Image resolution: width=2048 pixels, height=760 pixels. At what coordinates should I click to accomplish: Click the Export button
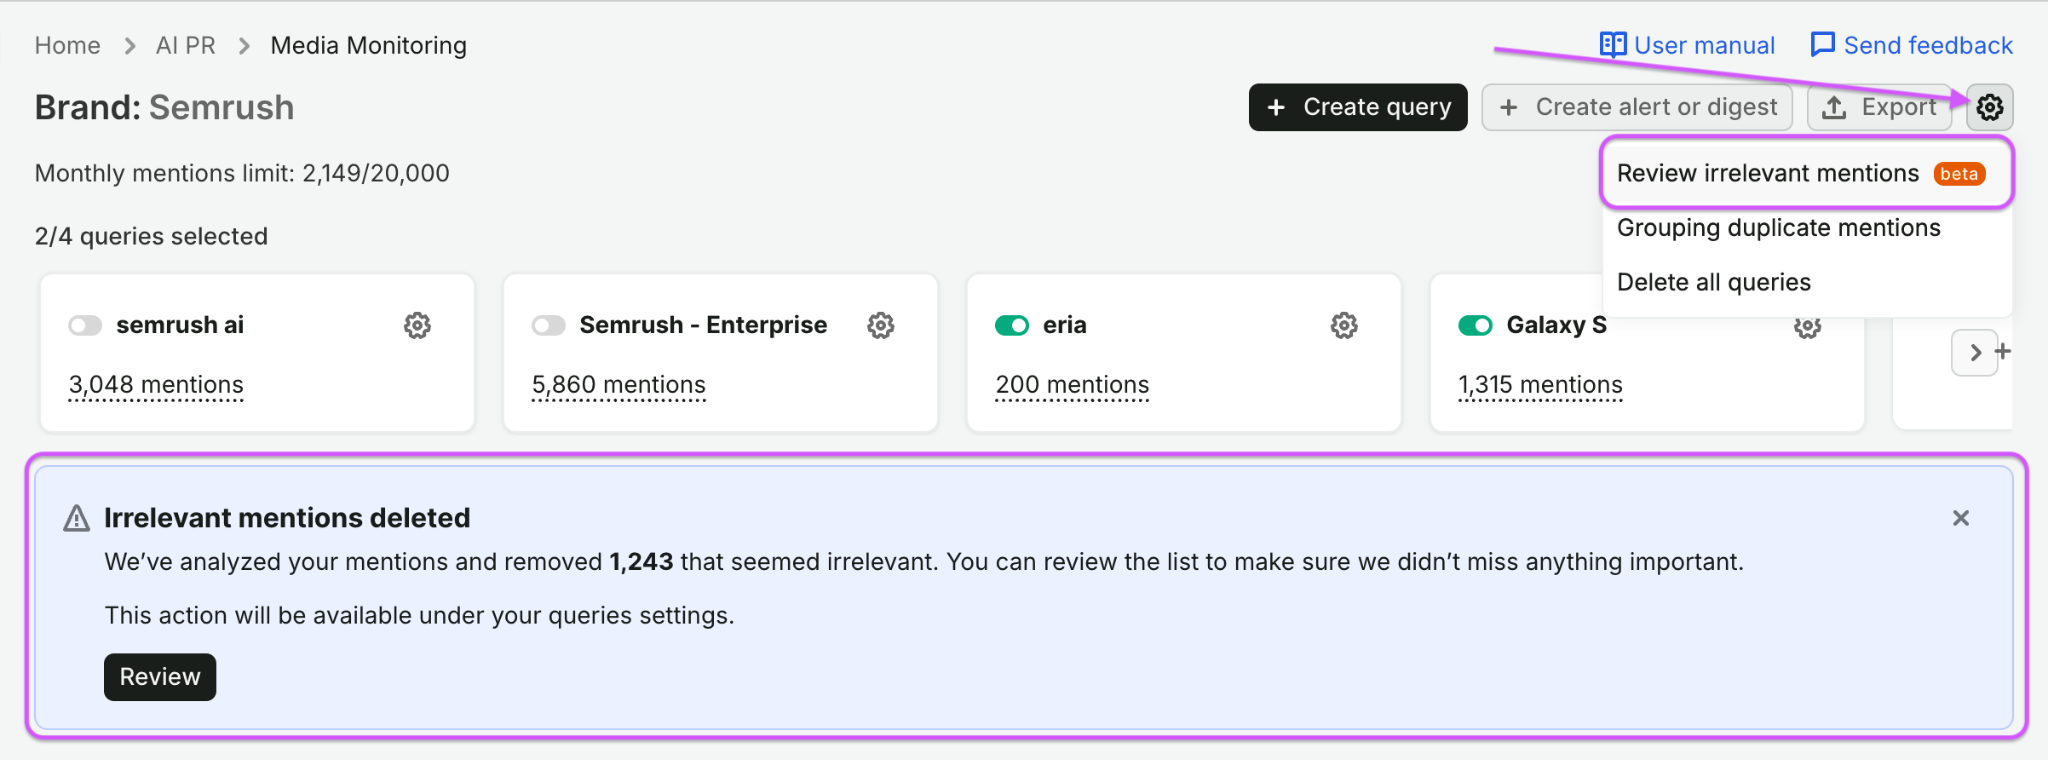1879,107
